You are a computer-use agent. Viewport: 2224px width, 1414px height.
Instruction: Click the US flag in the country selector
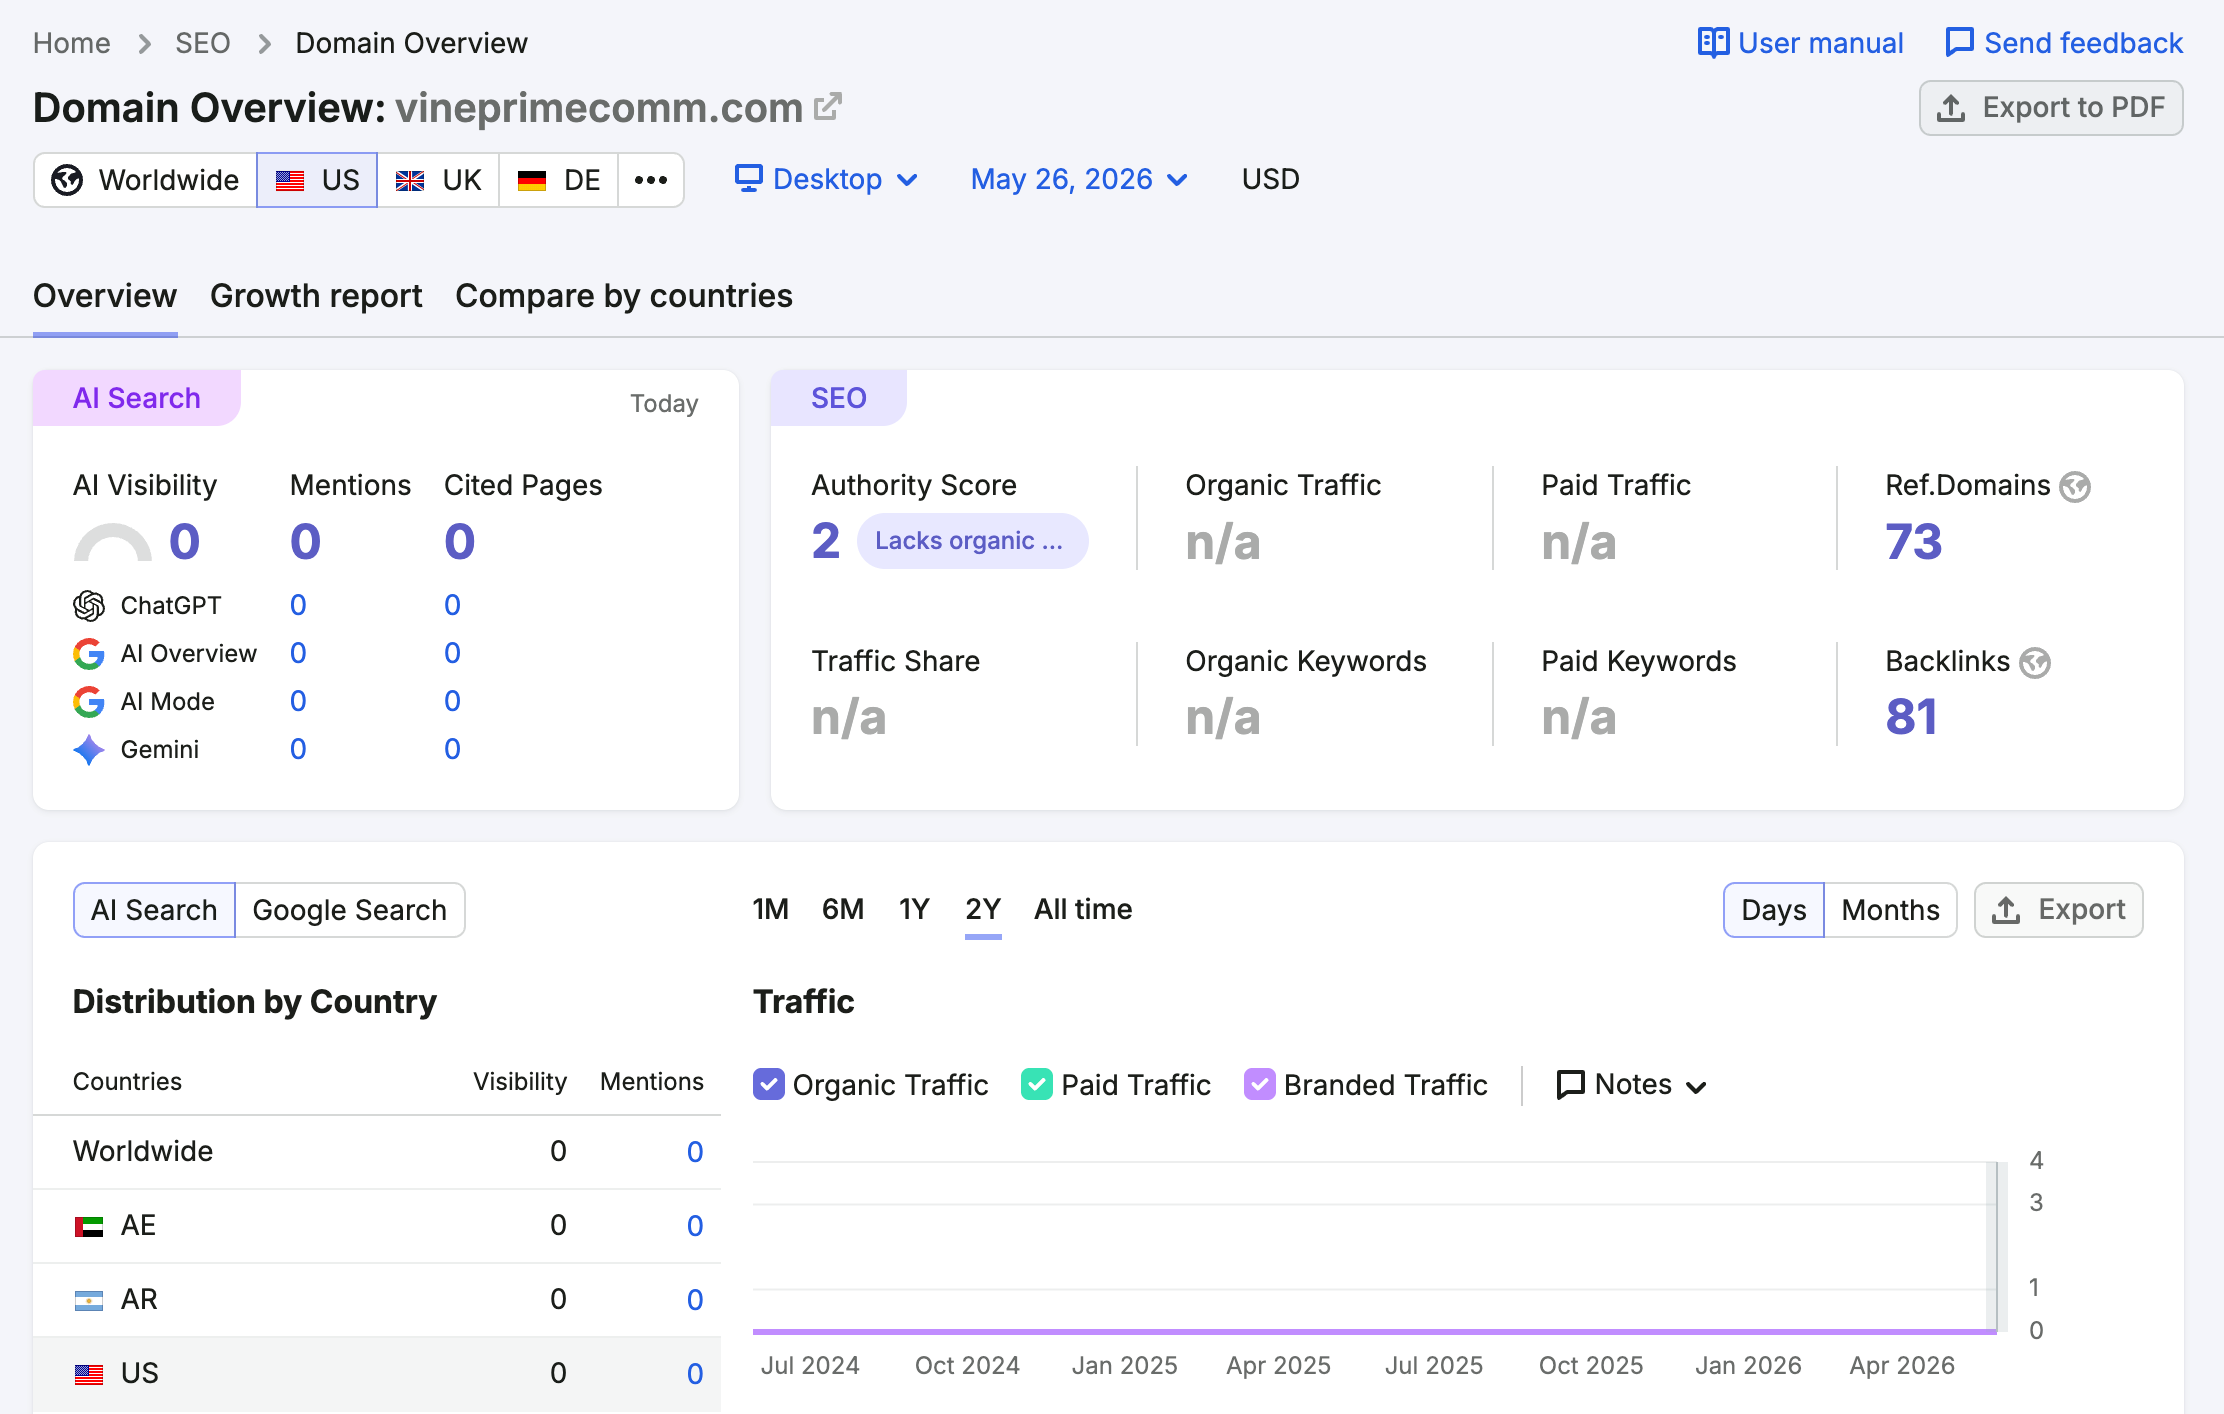290,181
